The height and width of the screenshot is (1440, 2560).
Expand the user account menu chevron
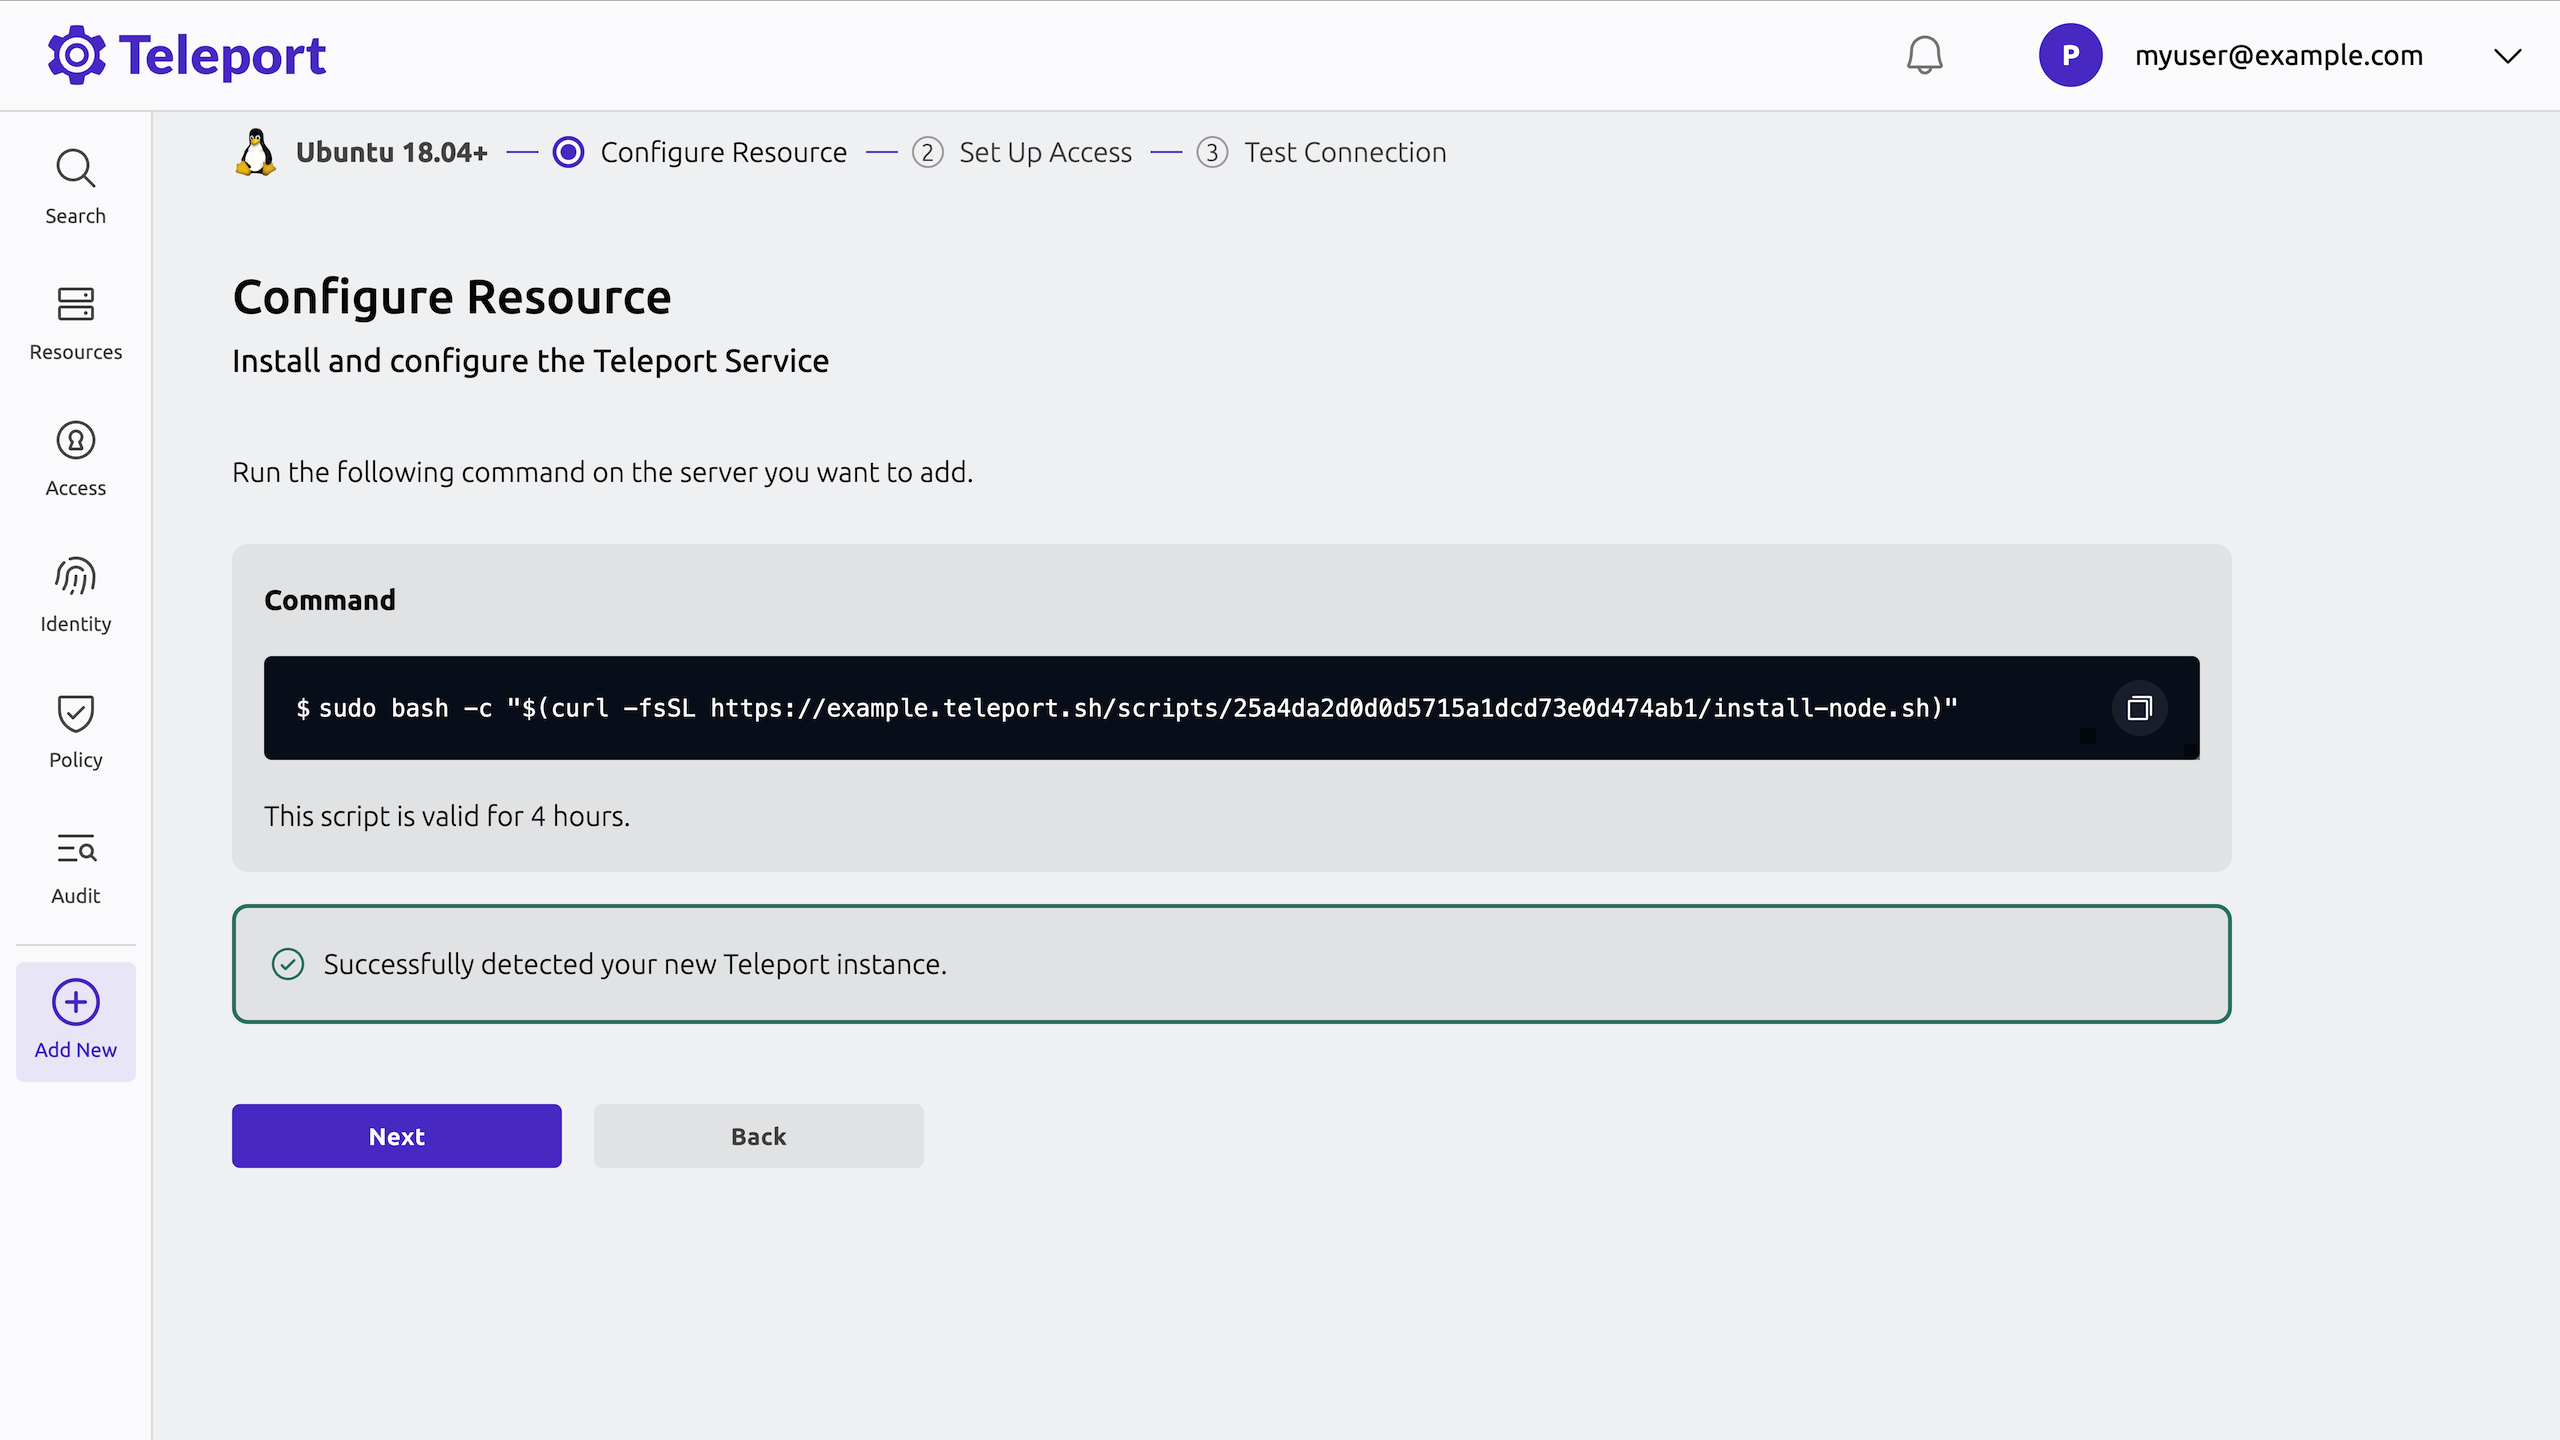[x=2507, y=56]
